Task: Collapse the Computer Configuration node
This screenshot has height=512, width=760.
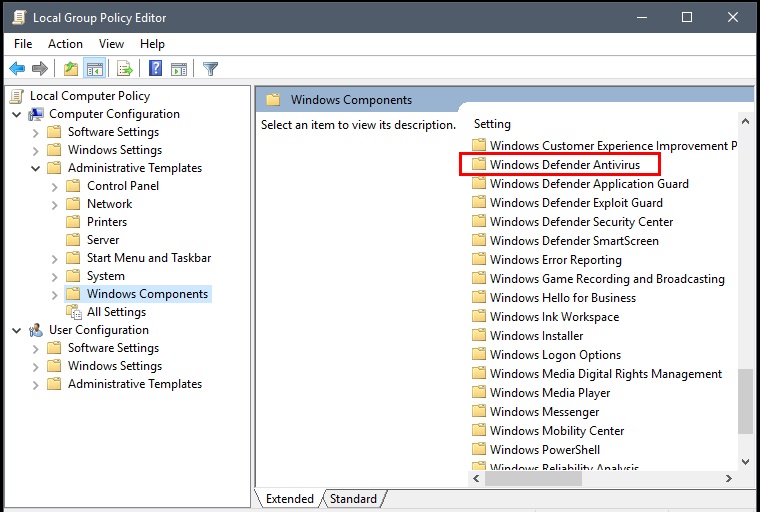Action: (17, 114)
